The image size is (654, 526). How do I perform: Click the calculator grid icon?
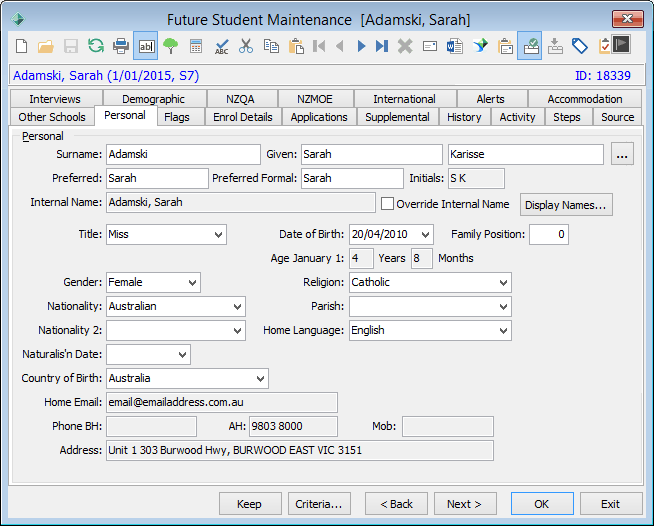(196, 46)
